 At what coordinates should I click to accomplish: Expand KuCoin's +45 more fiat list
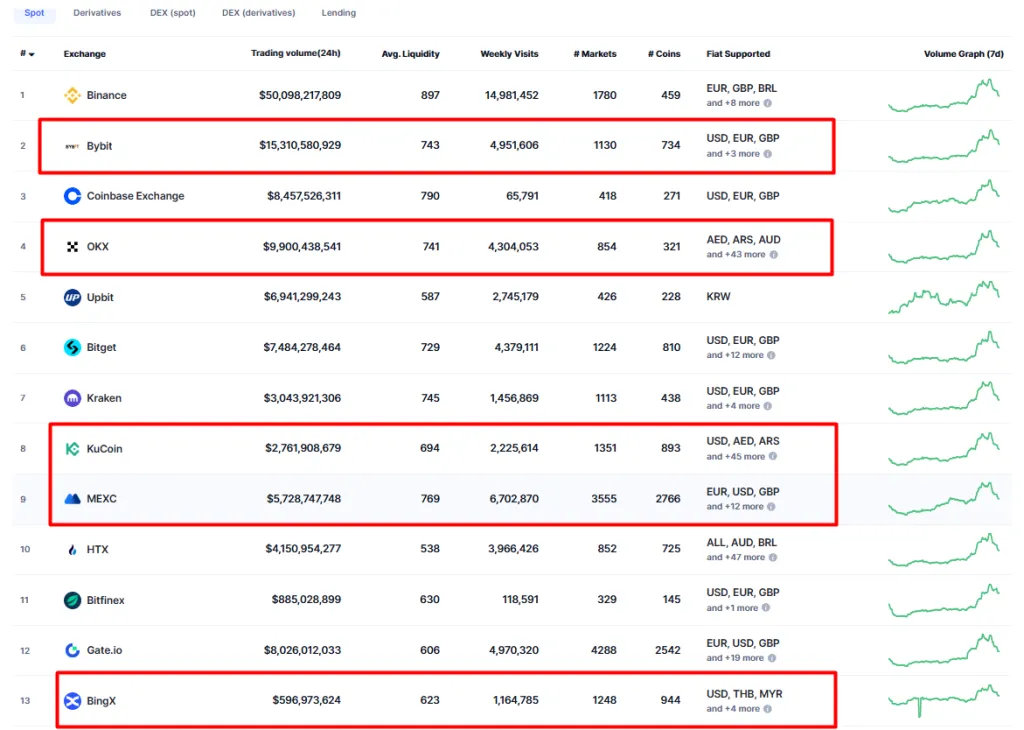[736, 456]
